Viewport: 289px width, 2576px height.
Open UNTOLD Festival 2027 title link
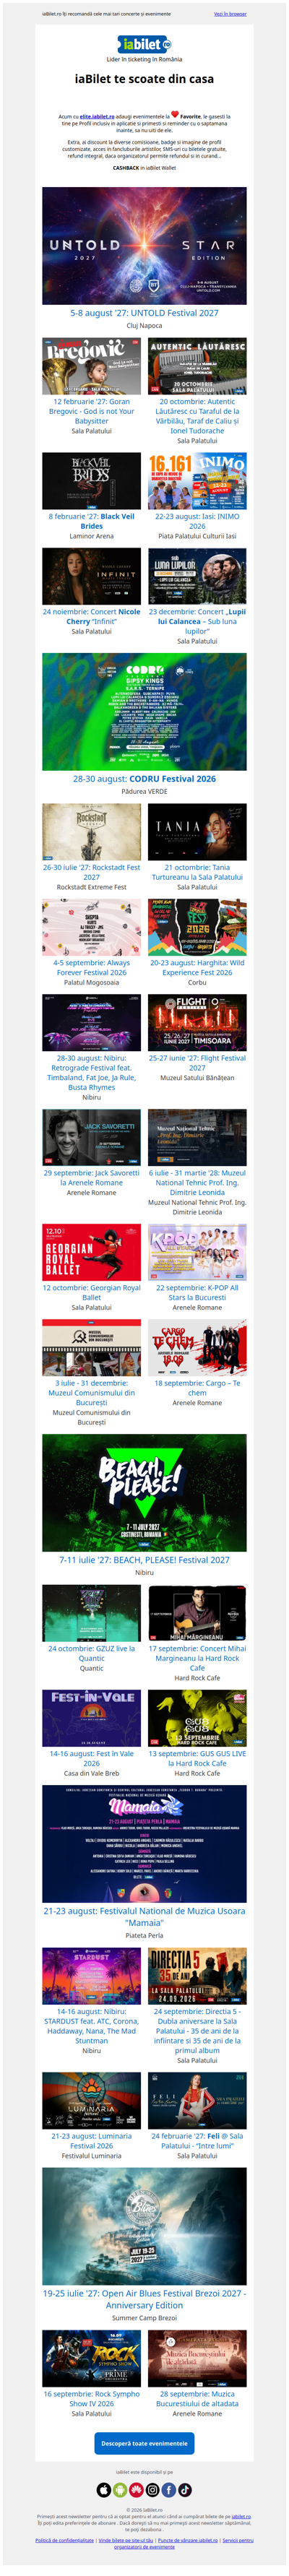(x=144, y=313)
